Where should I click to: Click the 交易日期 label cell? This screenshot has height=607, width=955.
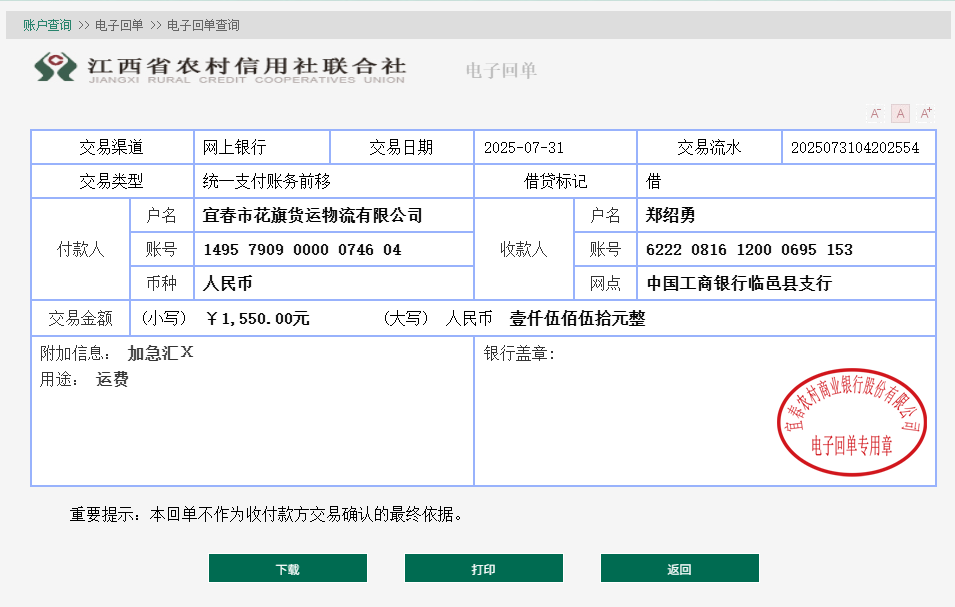coord(401,147)
